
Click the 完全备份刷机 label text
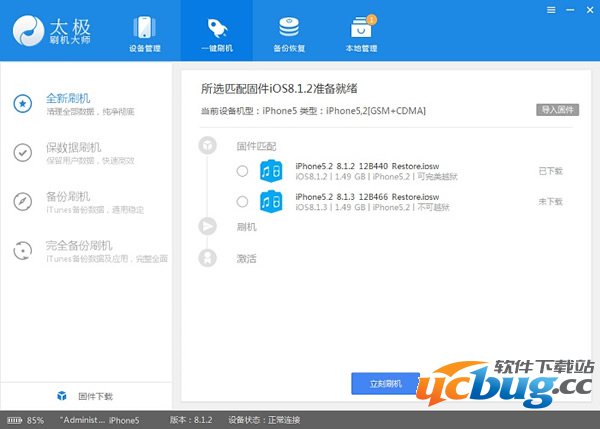pyautogui.click(x=79, y=245)
